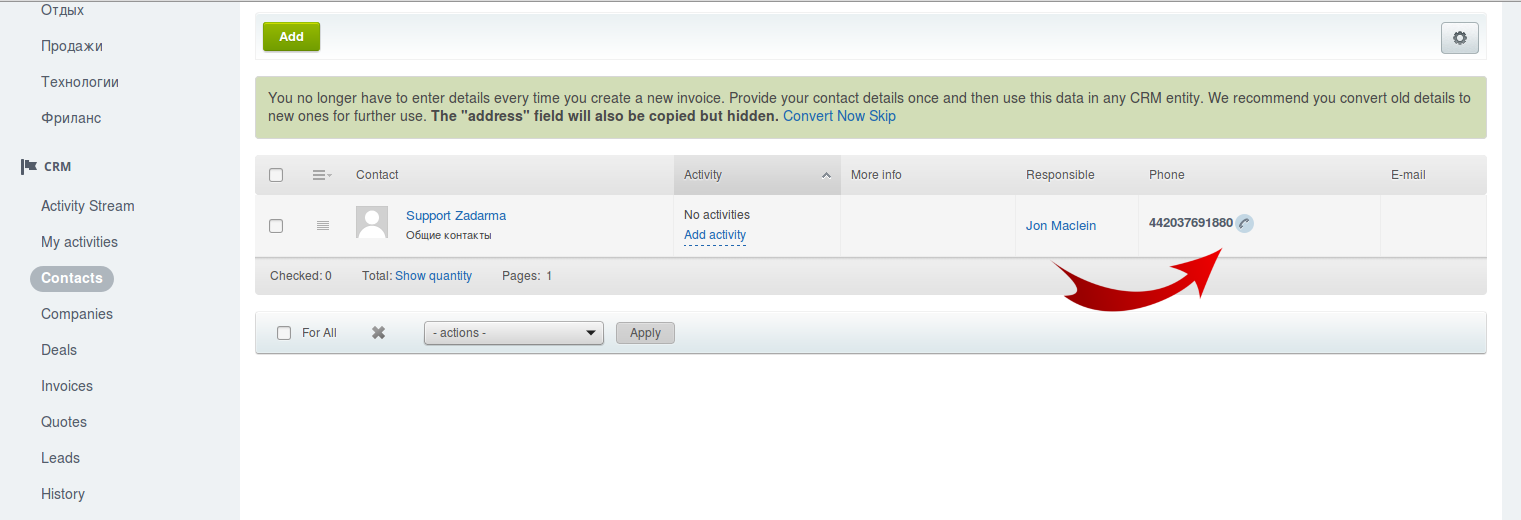Click the phone call icon next to 442037691880
1521x520 pixels.
1244,223
